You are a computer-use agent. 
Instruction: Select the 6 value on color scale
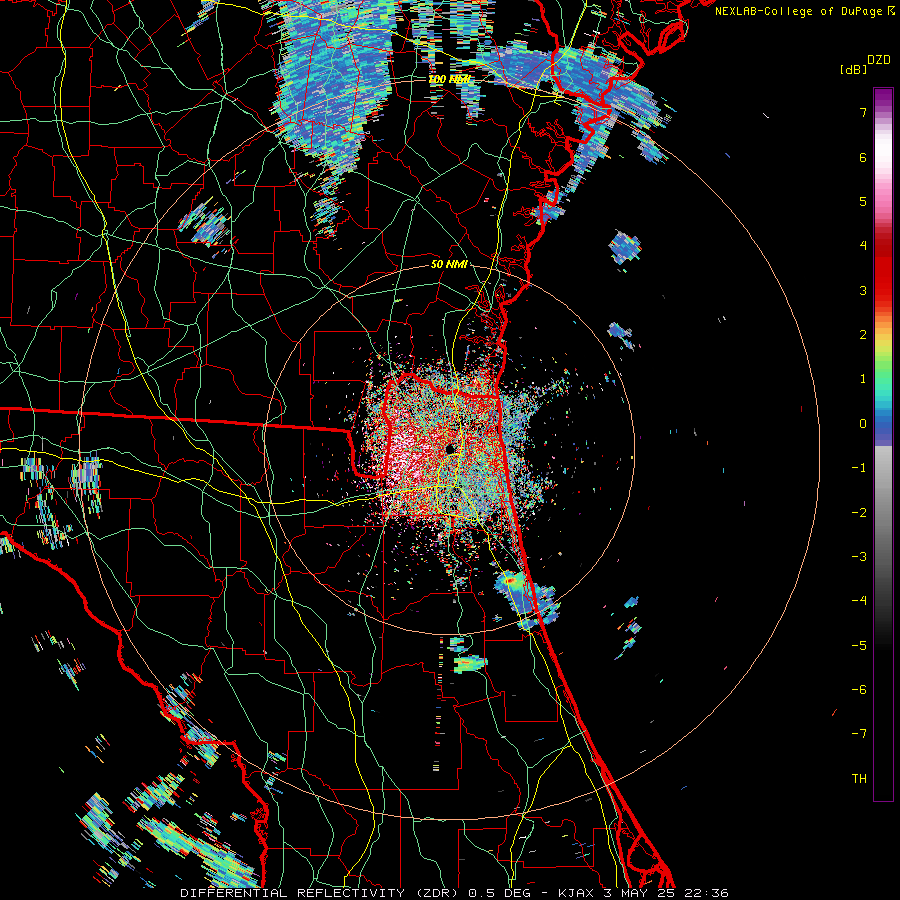pyautogui.click(x=863, y=157)
